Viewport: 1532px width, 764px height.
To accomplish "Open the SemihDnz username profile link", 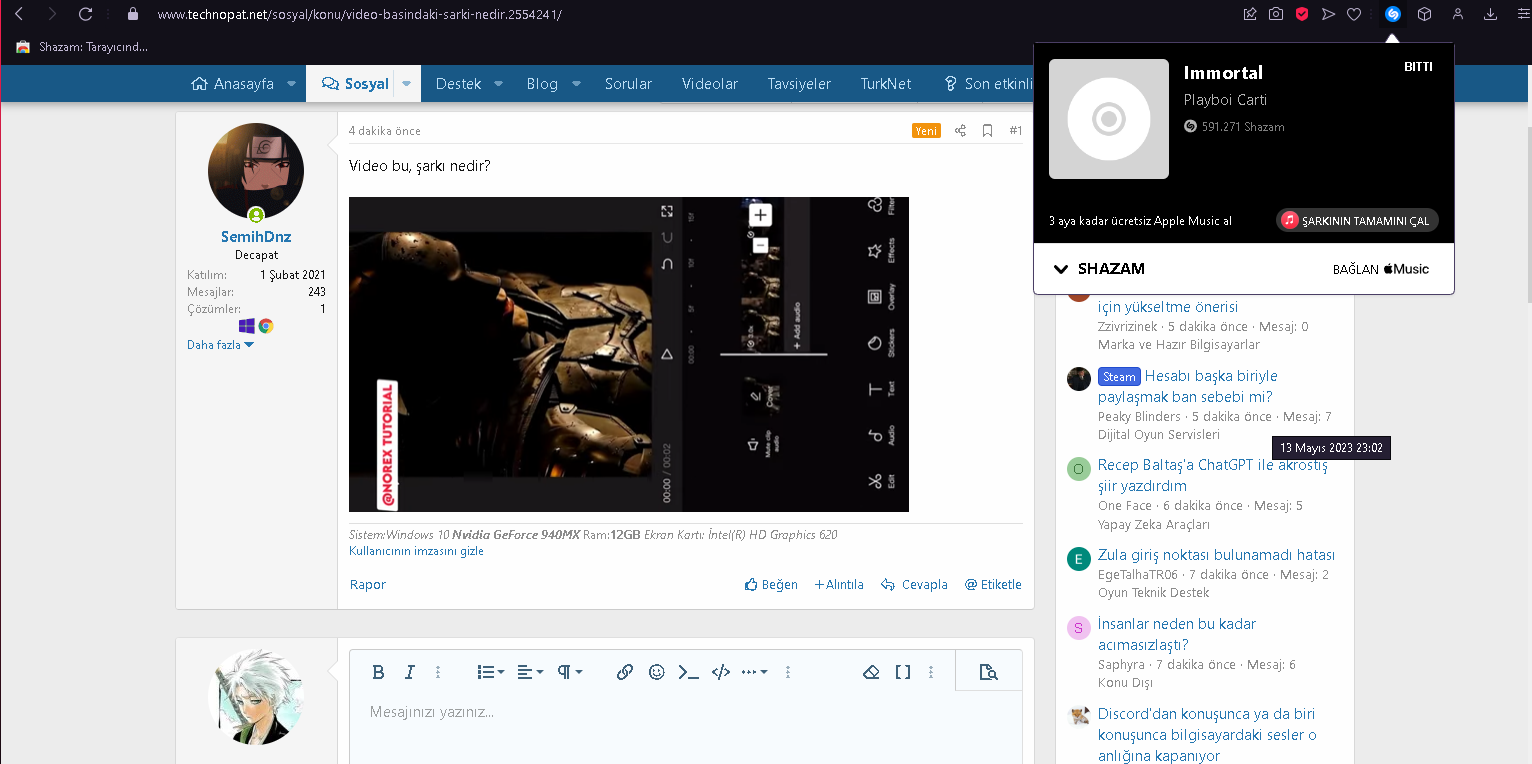I will pos(256,237).
